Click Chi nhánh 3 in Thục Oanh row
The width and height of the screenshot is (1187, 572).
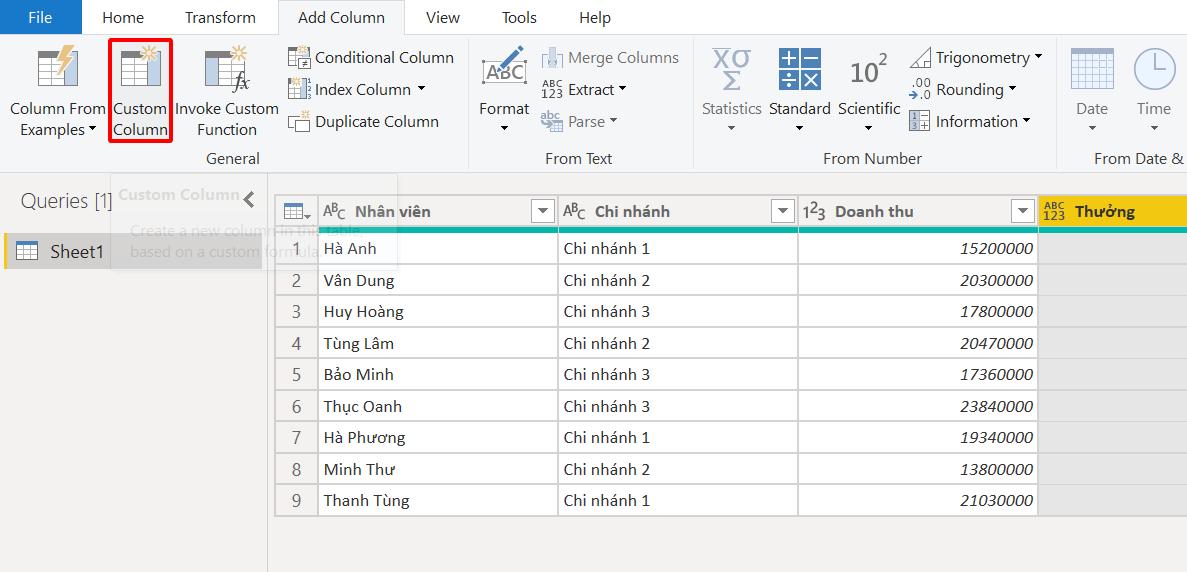[678, 406]
